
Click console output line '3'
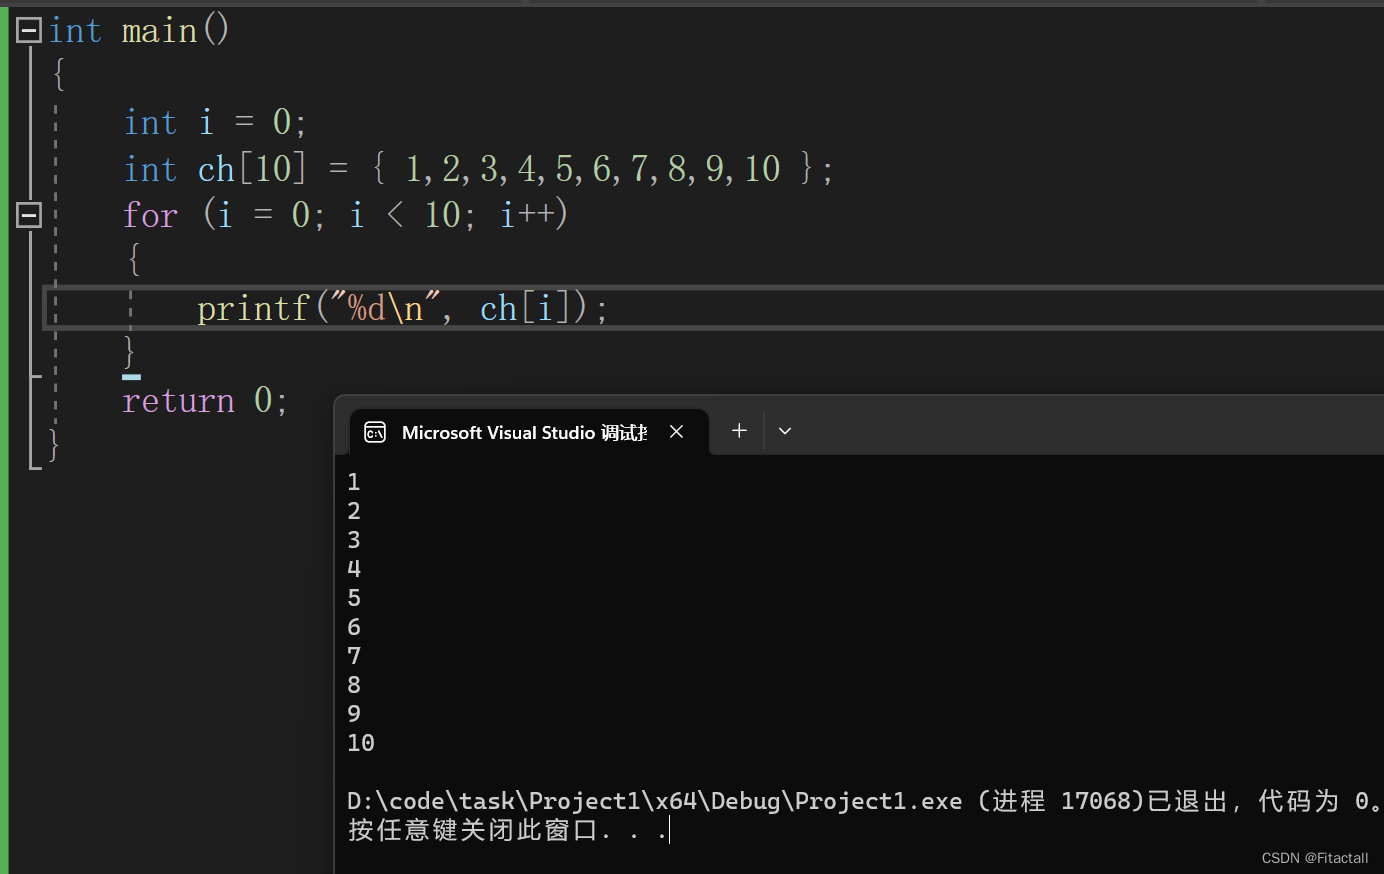(354, 540)
